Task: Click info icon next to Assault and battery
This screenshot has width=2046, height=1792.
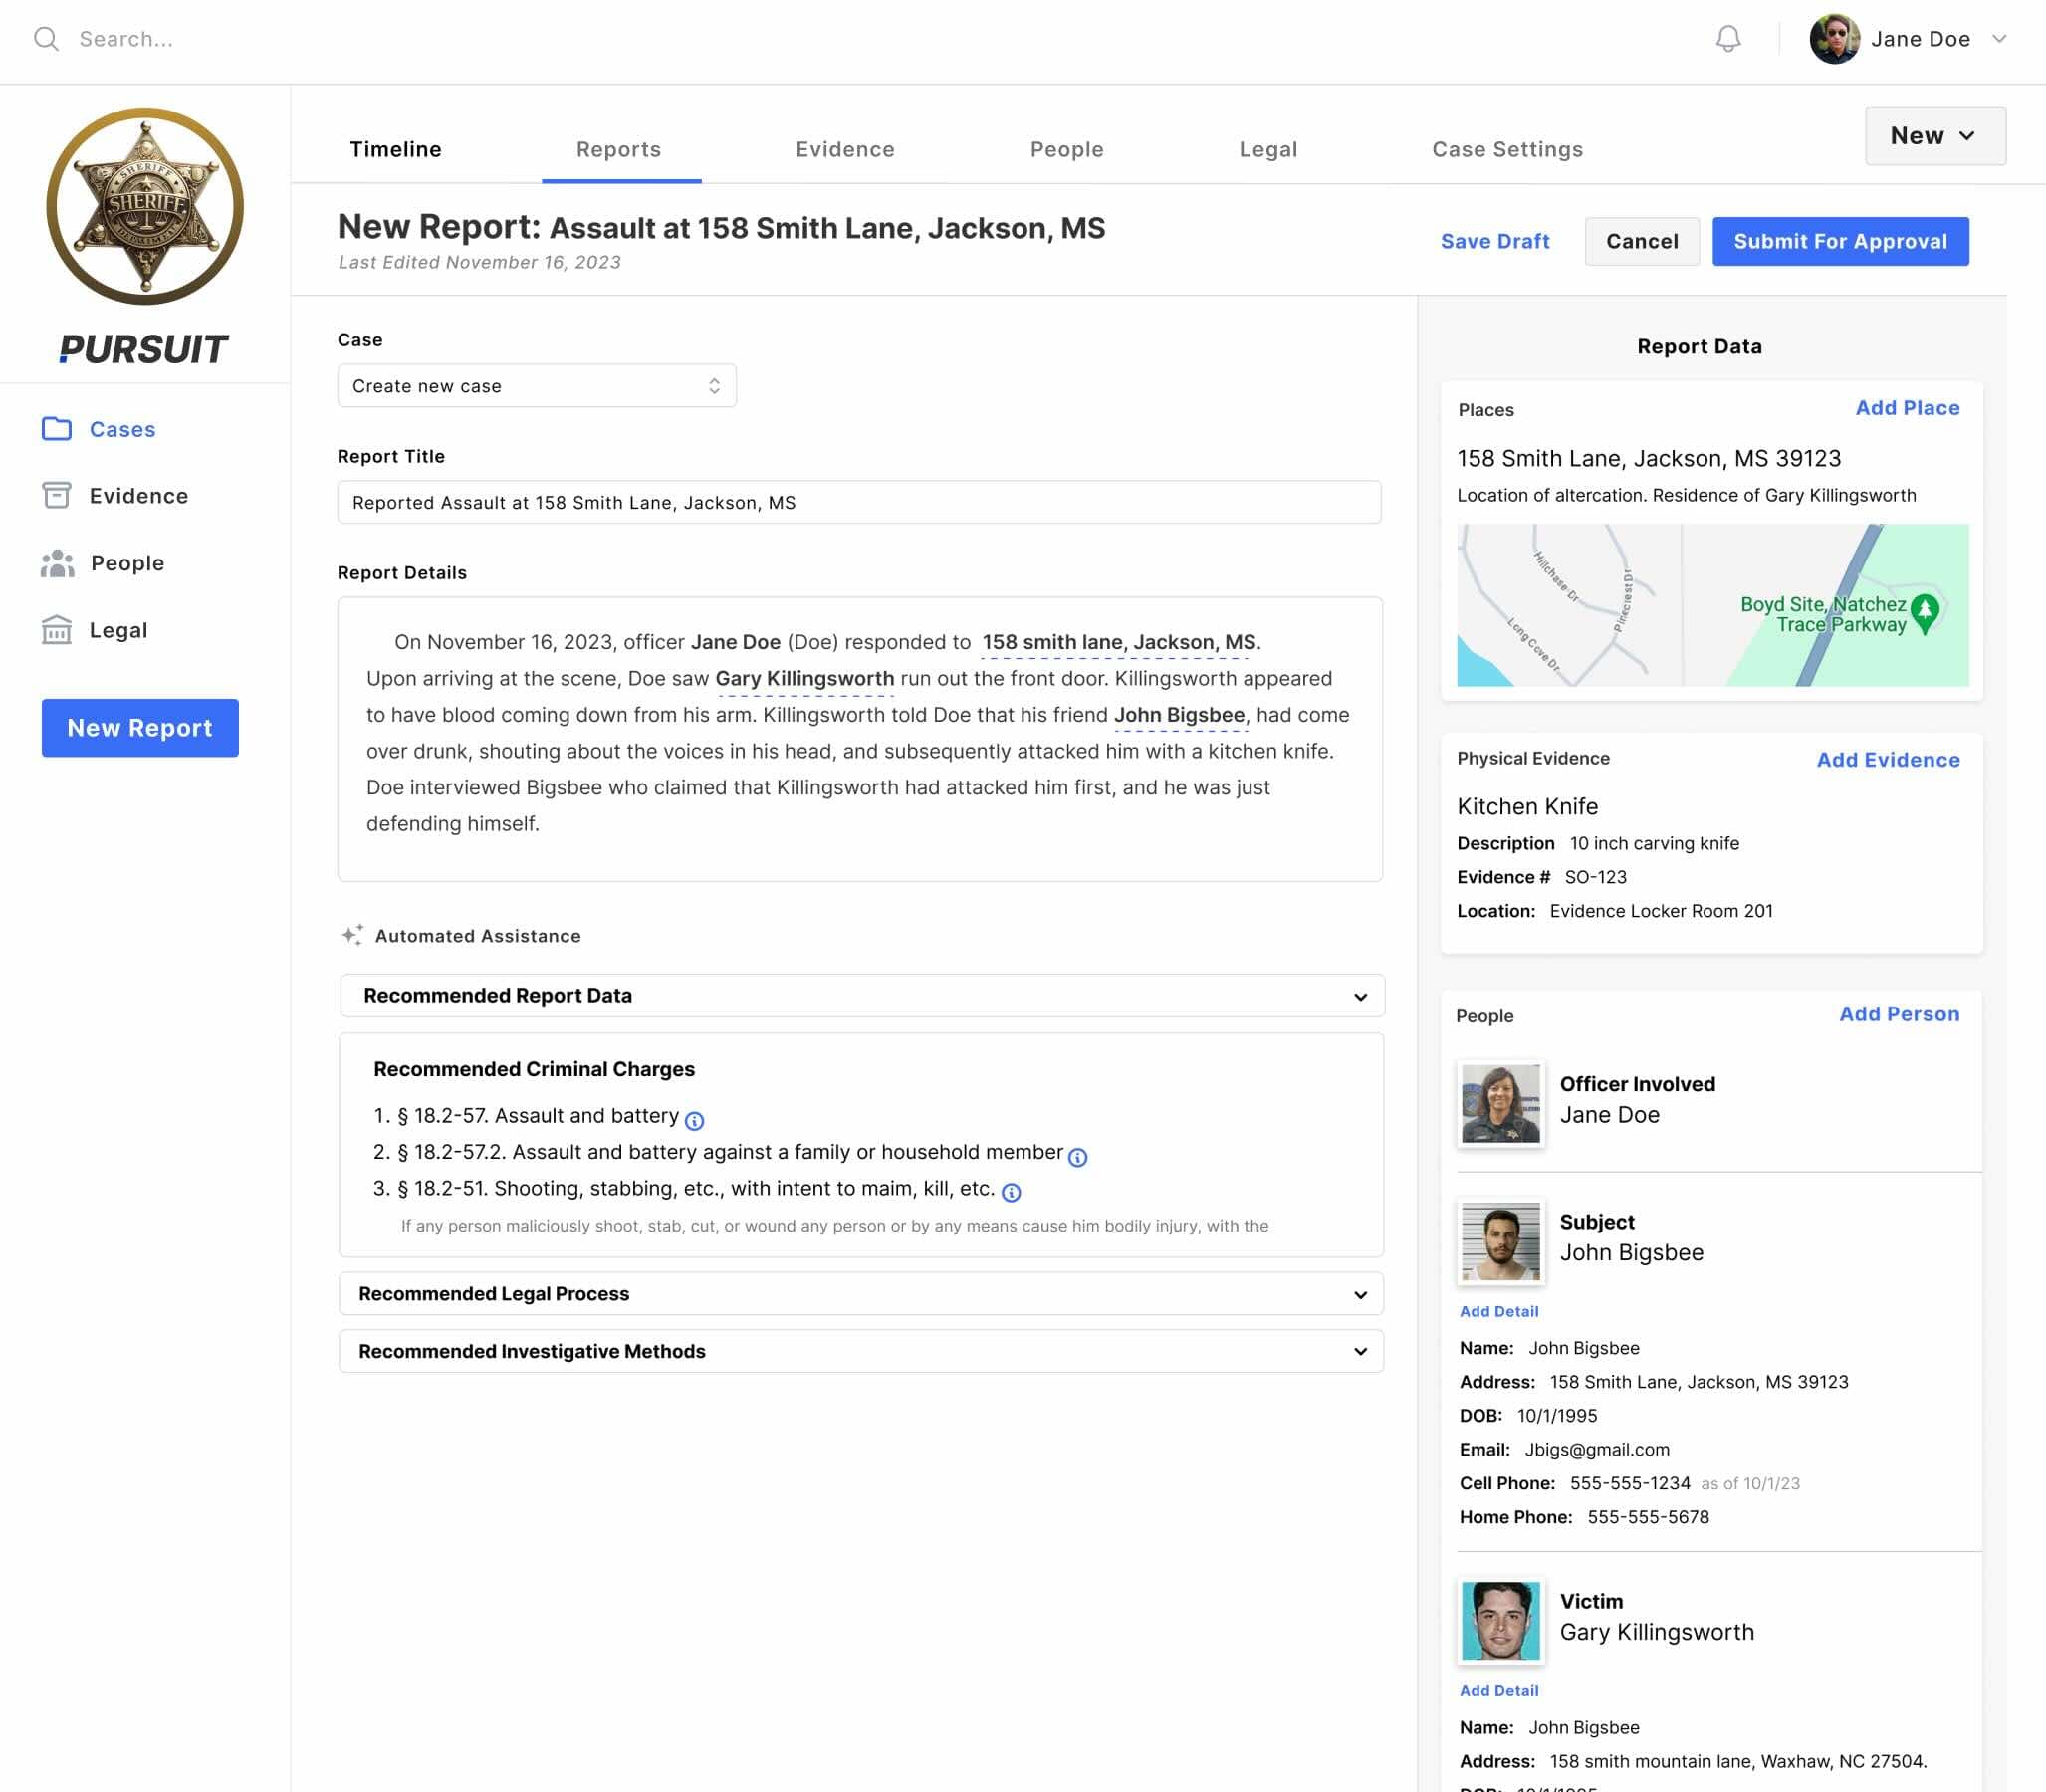Action: (694, 1121)
